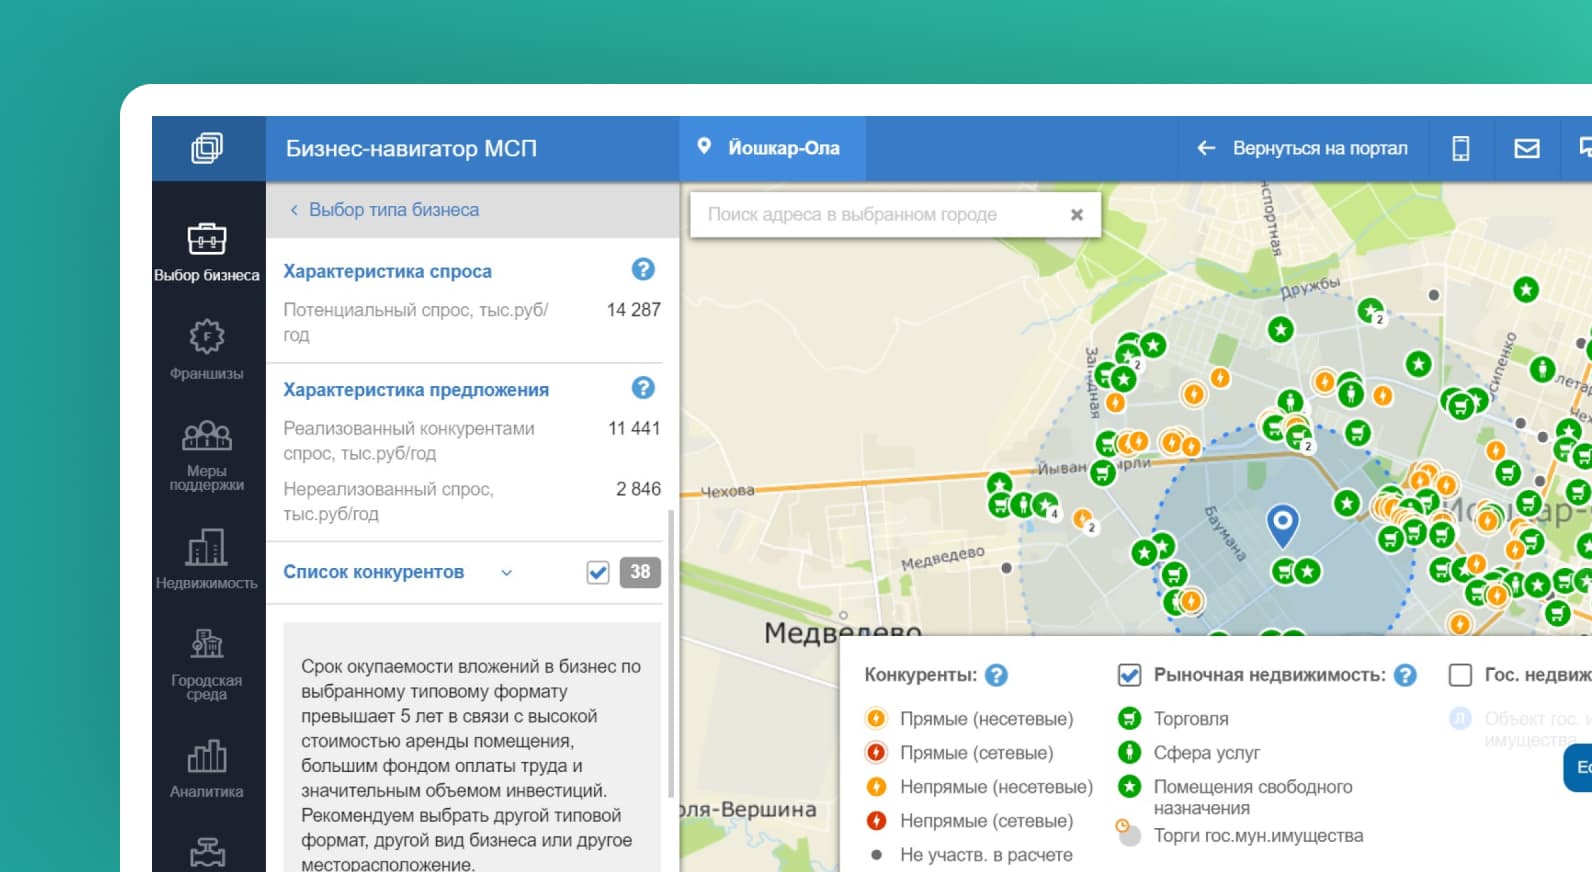This screenshot has width=1592, height=872.
Task: Open Городская среда in the sidebar
Action: tap(207, 663)
